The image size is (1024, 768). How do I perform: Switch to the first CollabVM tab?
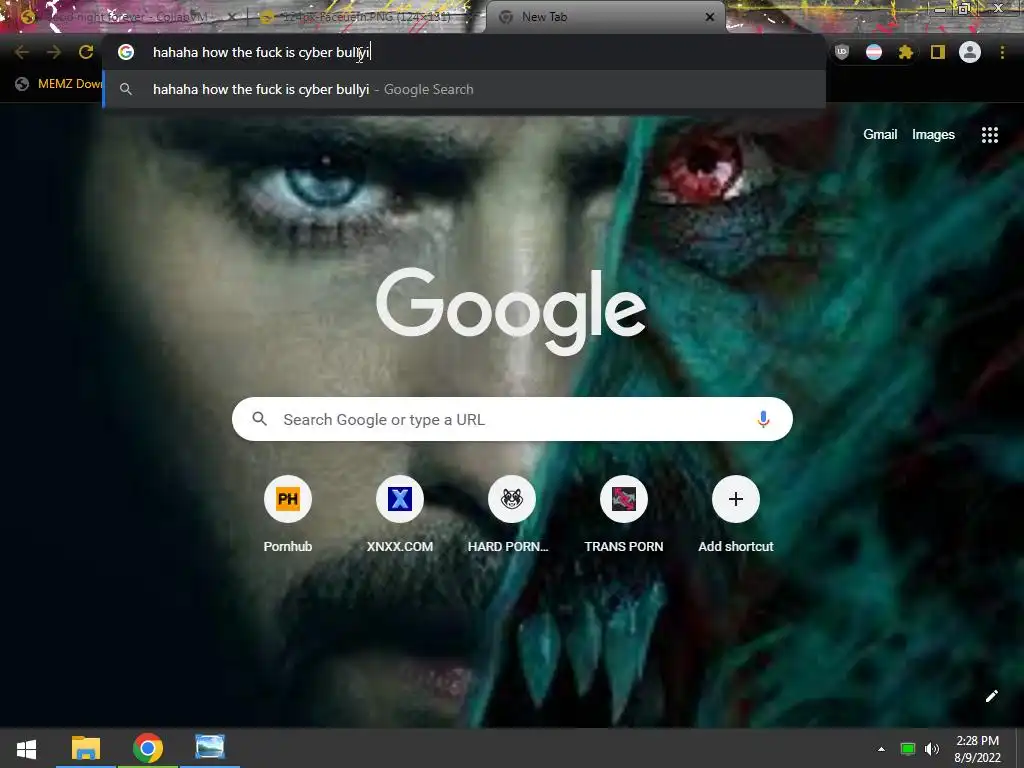coord(127,17)
